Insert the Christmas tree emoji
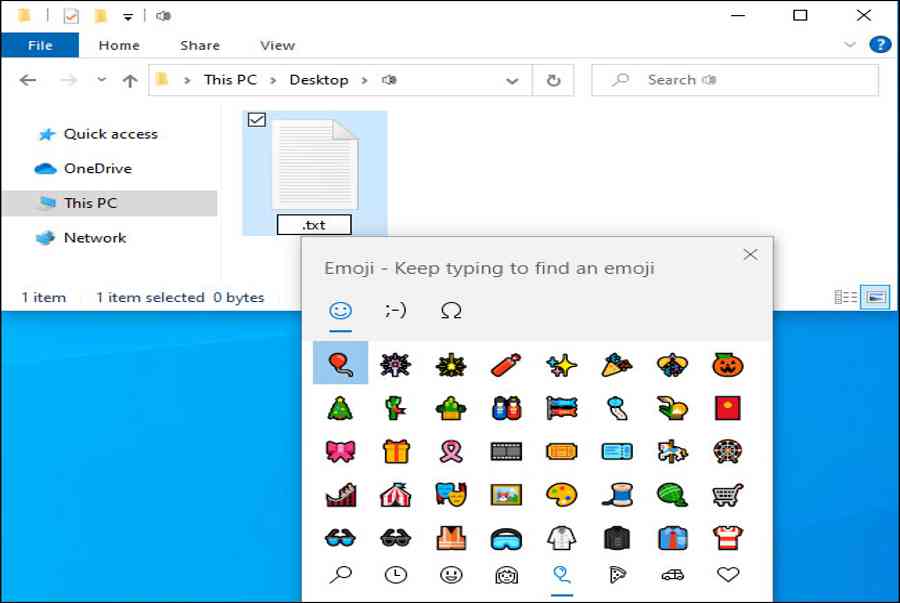Screen dimensions: 900x603 (340, 409)
